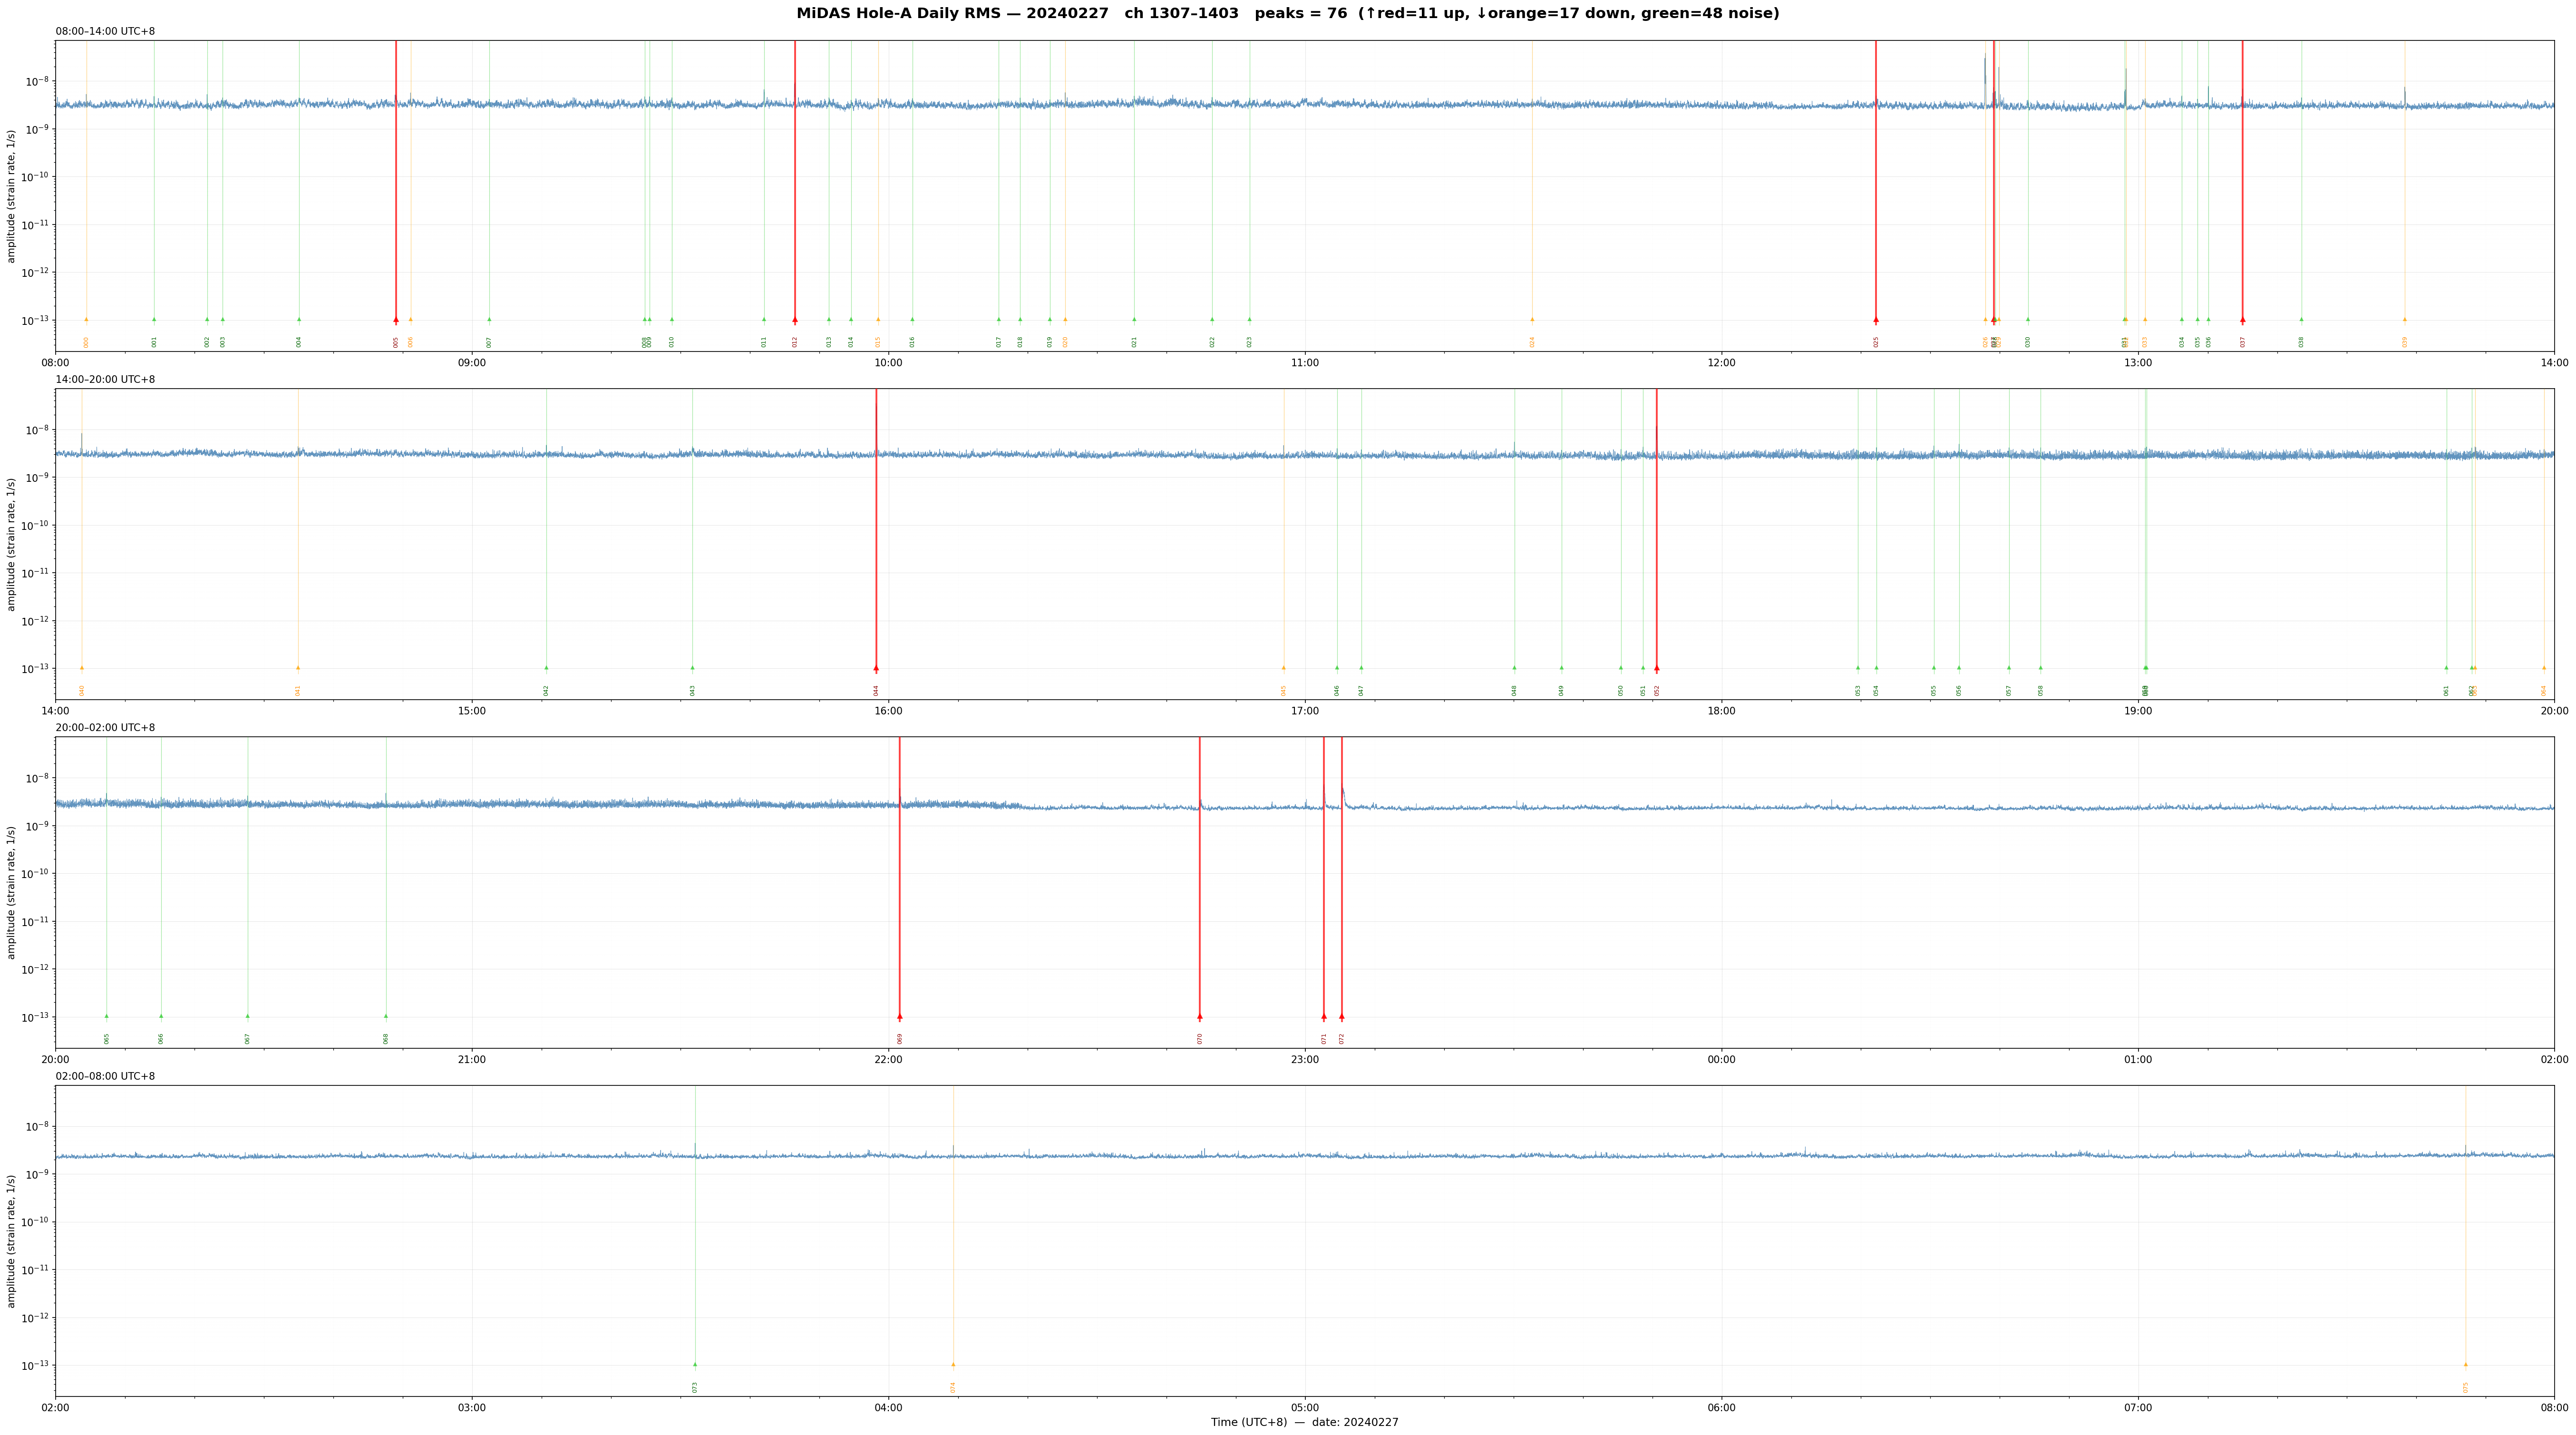This screenshot has height=1435, width=2576.
Task: Select the 19:00 time tick label
Action: pos(2138,711)
